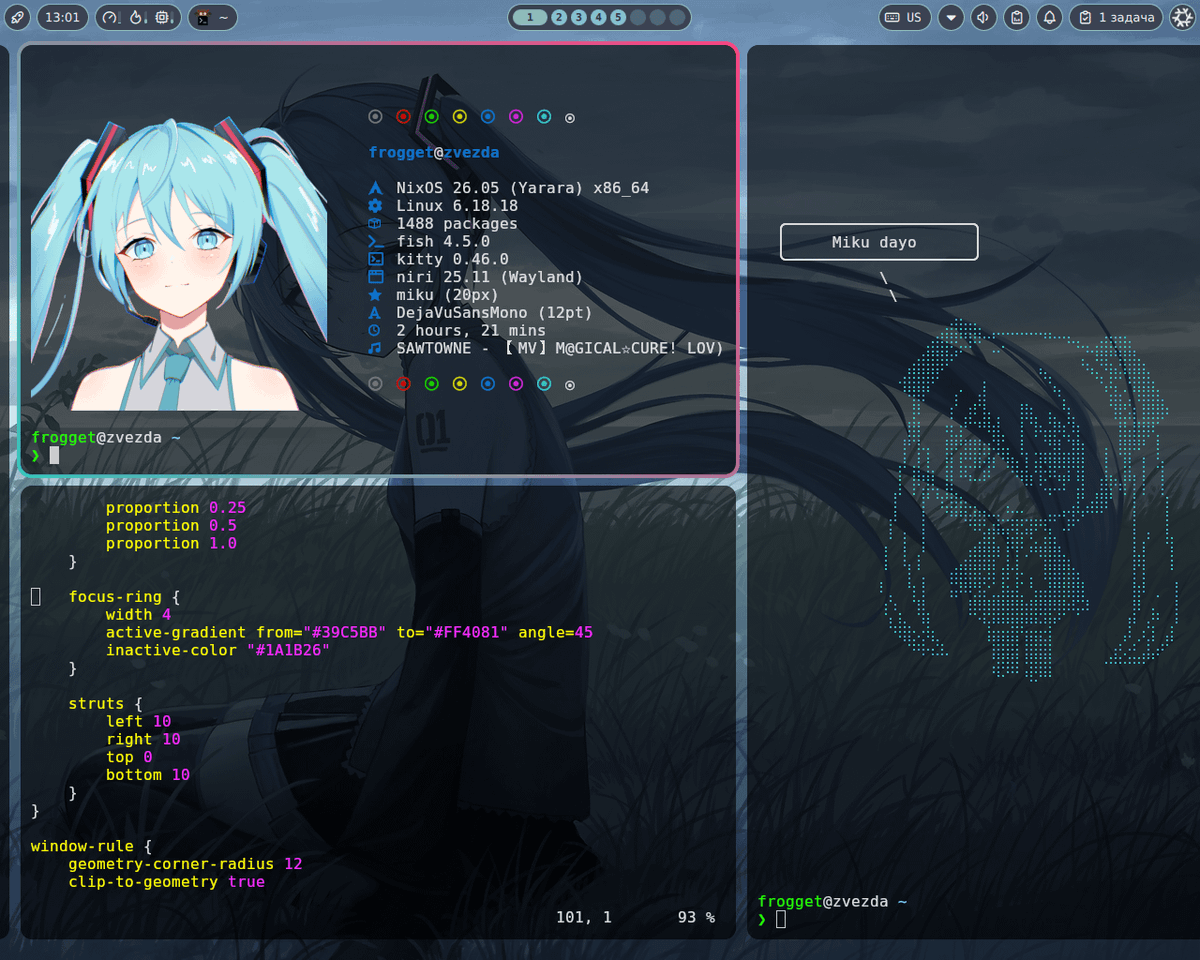Switch keyboard layout via US indicator
Image resolution: width=1200 pixels, height=960 pixels.
[x=905, y=17]
